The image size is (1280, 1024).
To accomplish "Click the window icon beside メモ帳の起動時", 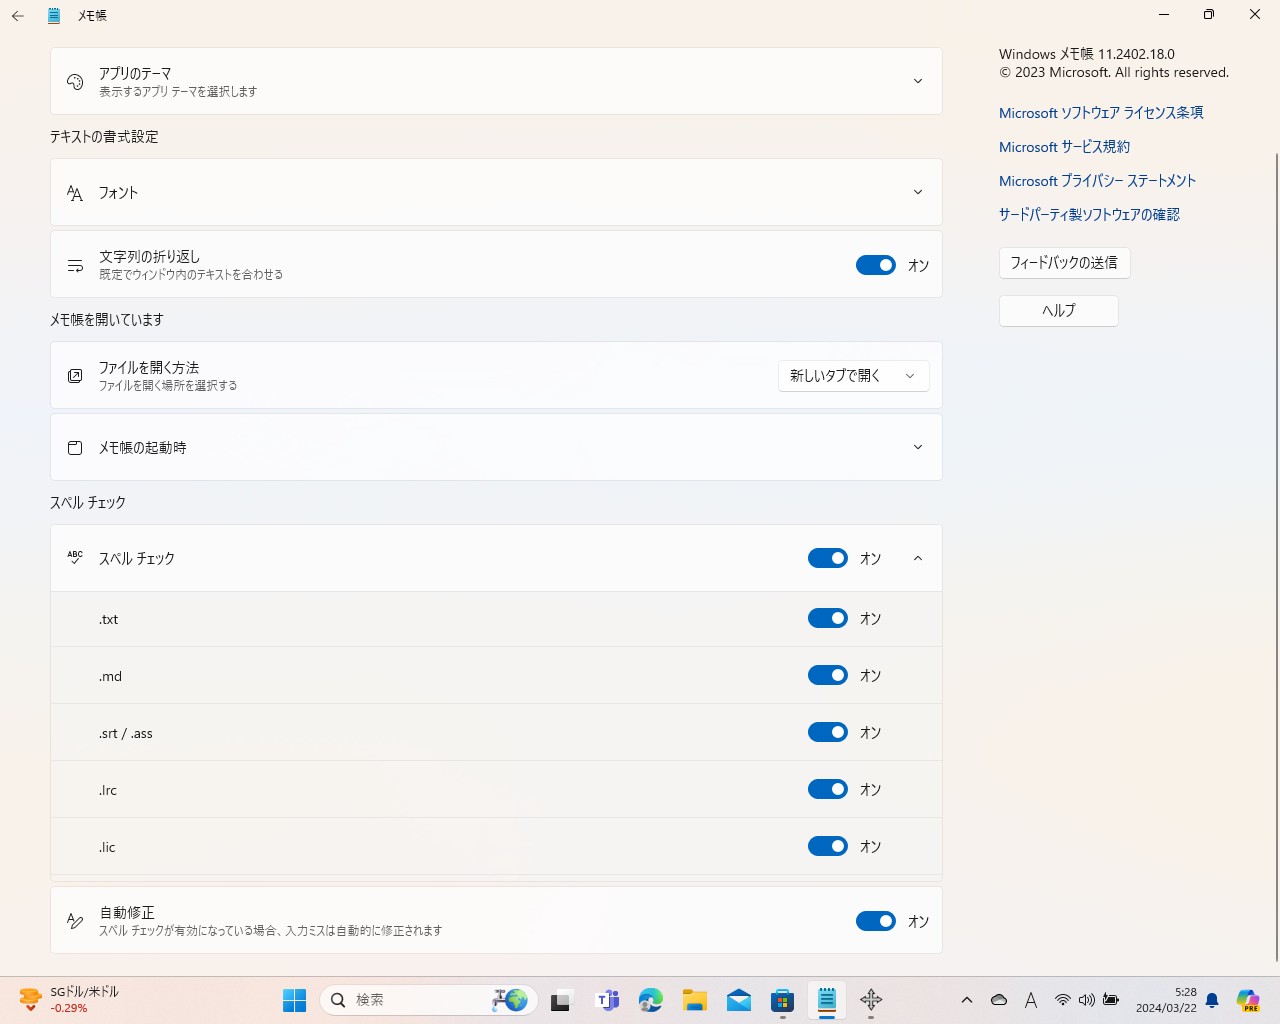I will point(75,447).
